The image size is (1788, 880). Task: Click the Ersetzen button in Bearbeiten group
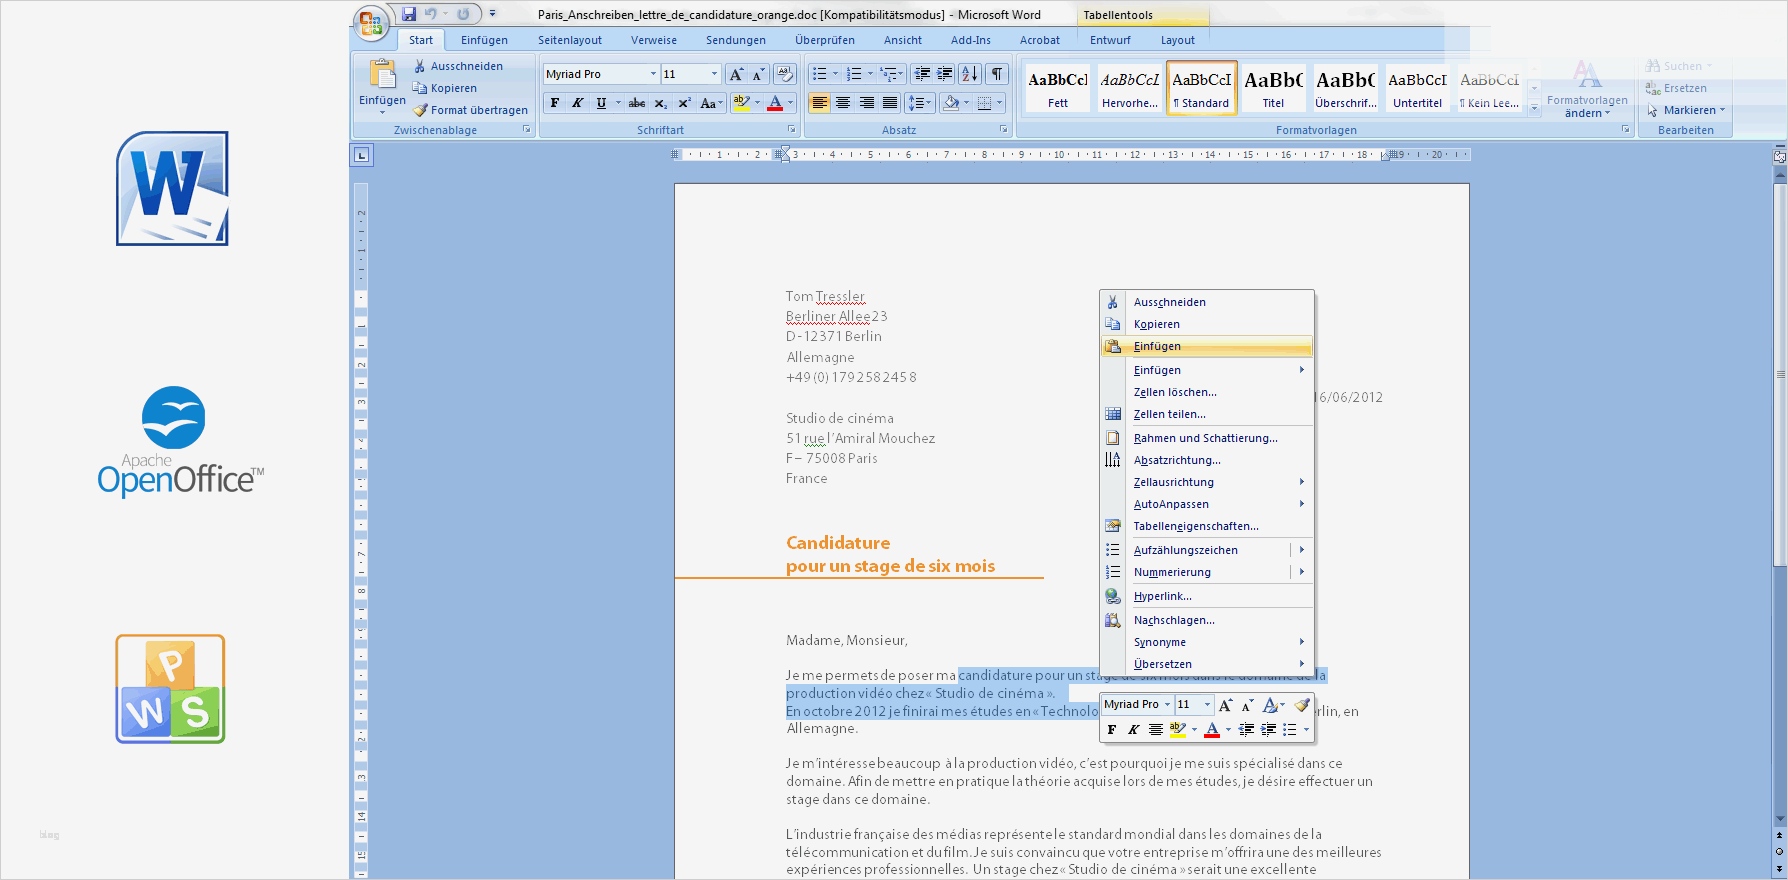click(1676, 88)
